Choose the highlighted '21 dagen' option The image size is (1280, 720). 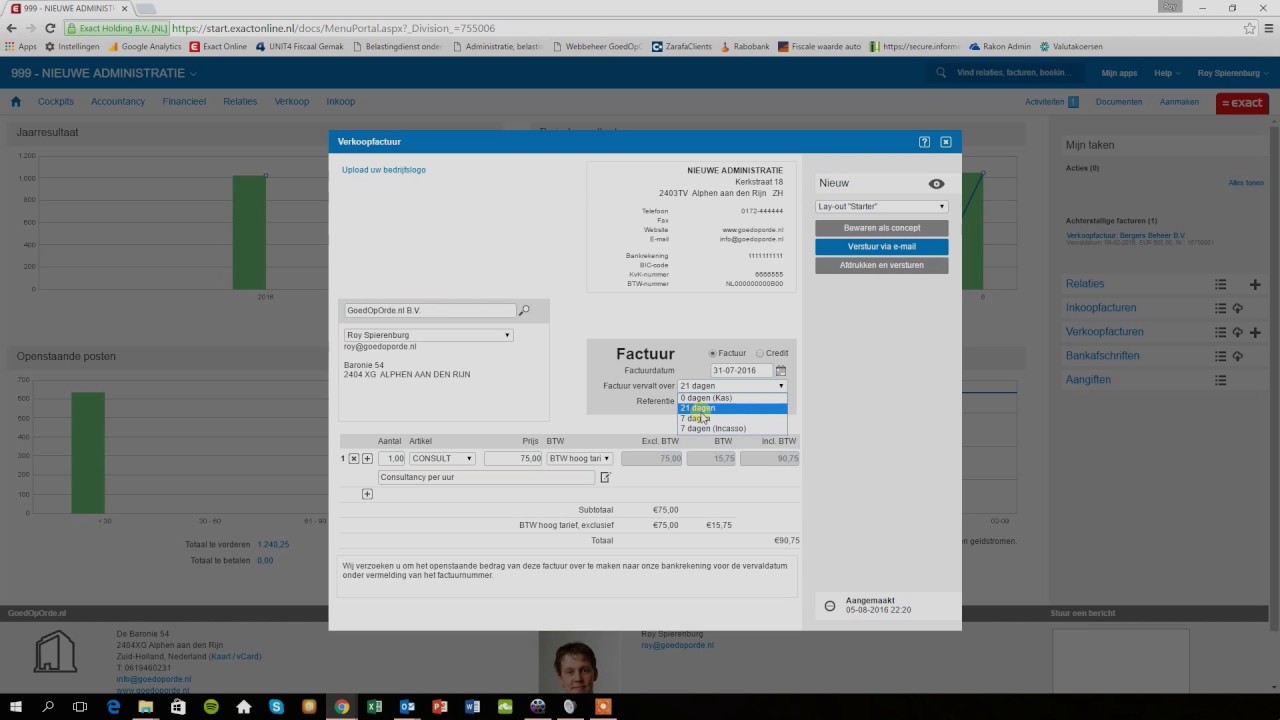pos(733,408)
